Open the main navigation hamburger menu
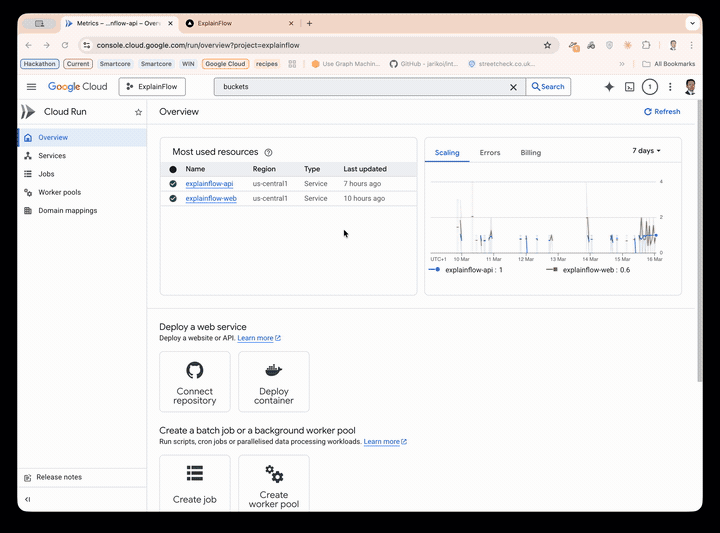Screen dimensions: 720x533 (x=31, y=87)
